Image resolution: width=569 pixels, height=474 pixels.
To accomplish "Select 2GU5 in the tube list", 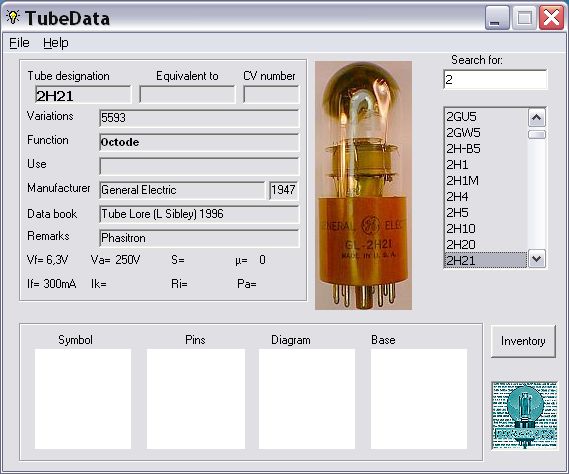I will pos(486,117).
